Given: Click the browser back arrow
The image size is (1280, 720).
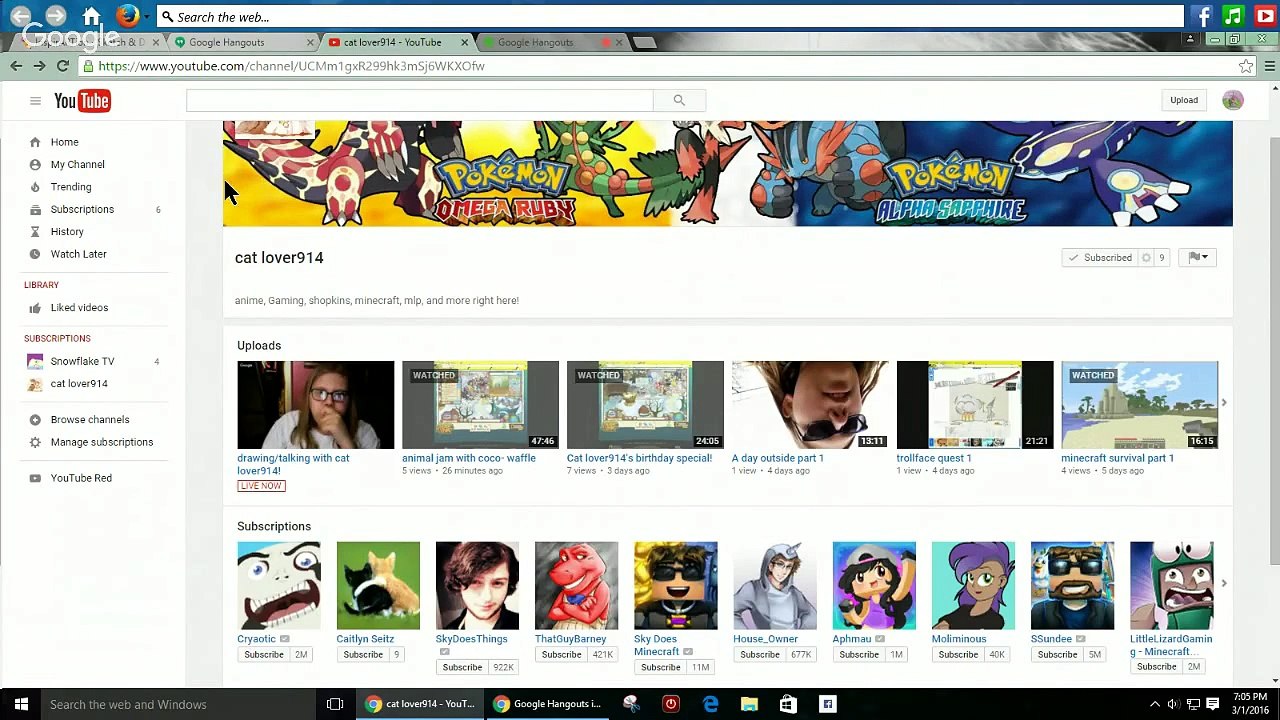Looking at the screenshot, I should tap(16, 66).
